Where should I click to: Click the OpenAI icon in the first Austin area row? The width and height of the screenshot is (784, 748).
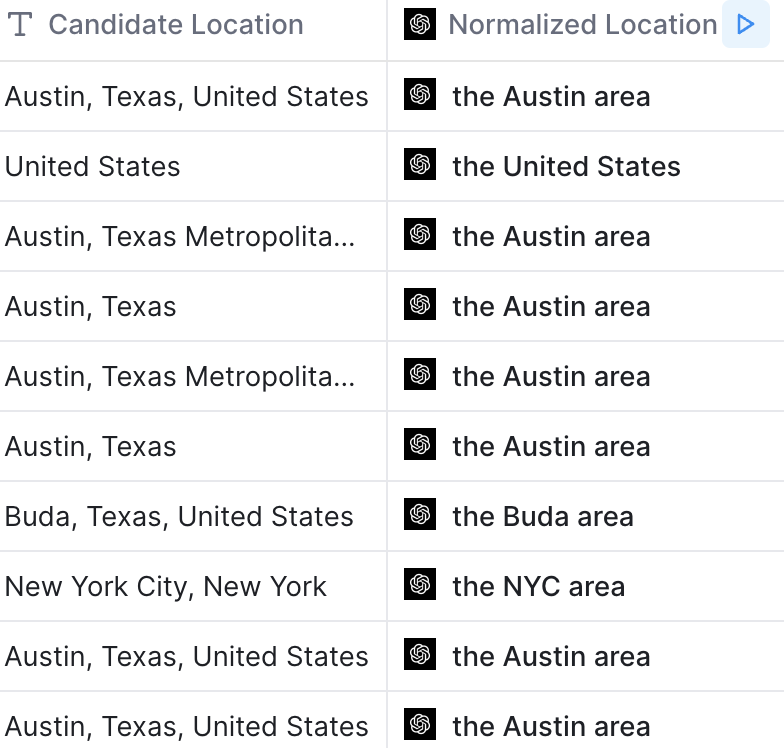(x=420, y=94)
